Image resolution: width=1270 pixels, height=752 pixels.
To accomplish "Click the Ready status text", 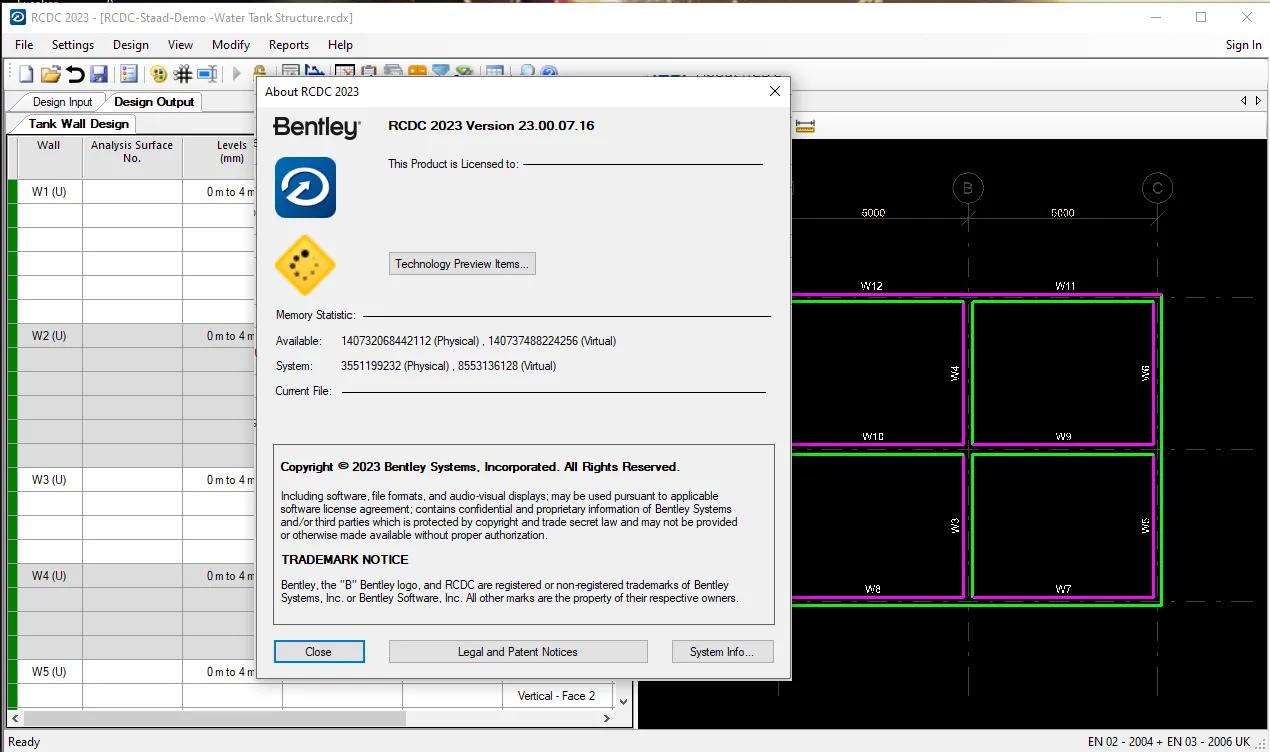I will tap(24, 742).
